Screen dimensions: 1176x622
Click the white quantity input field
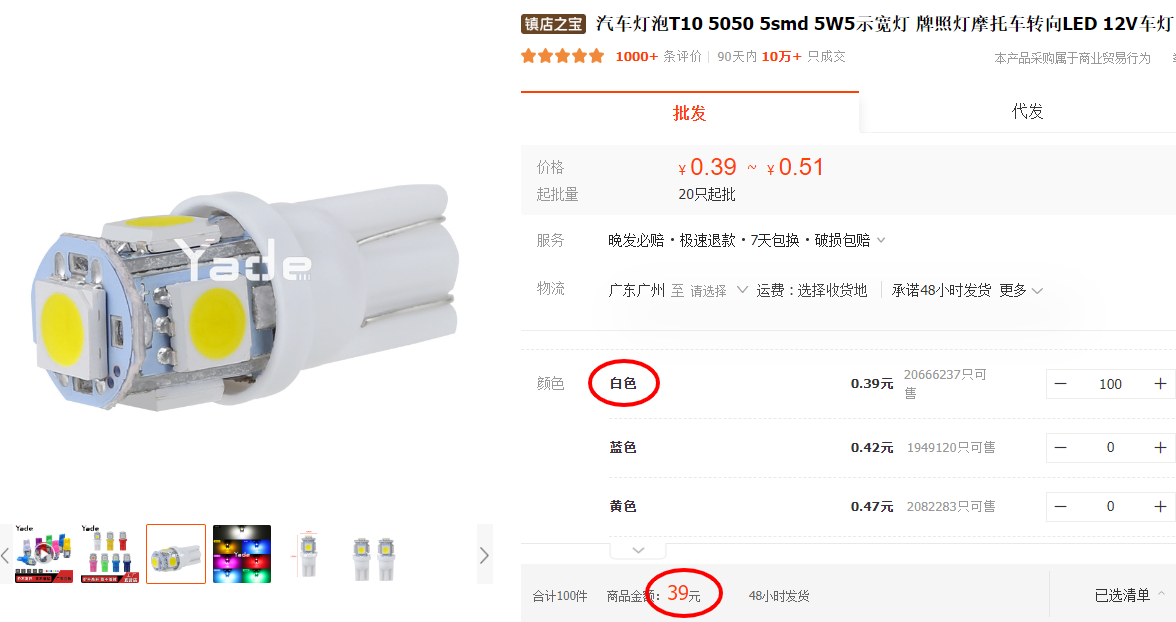1110,384
